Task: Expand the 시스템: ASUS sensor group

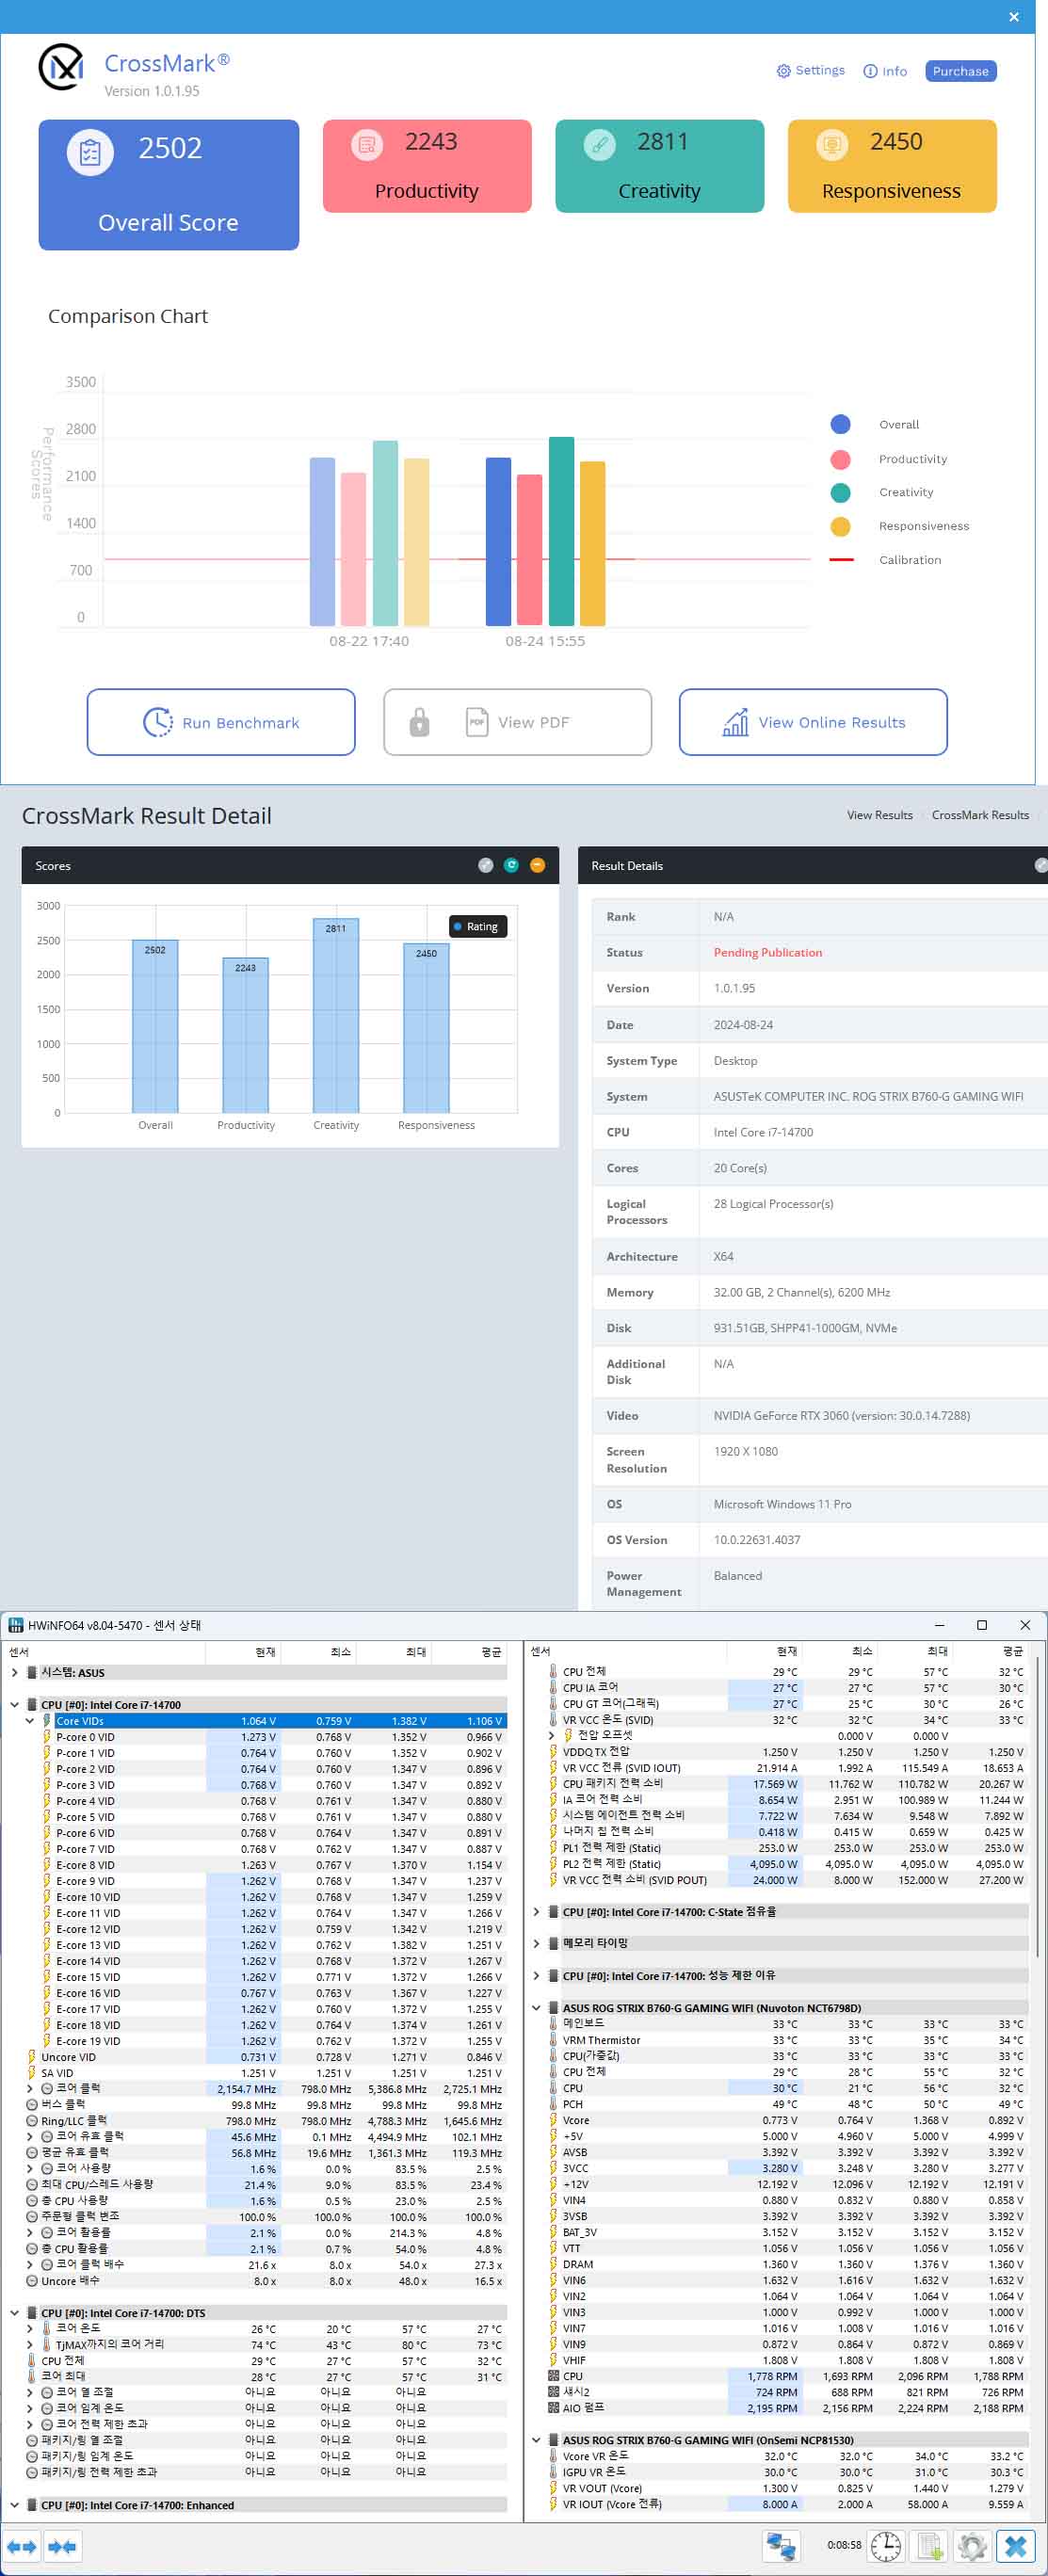Action: click(14, 1672)
